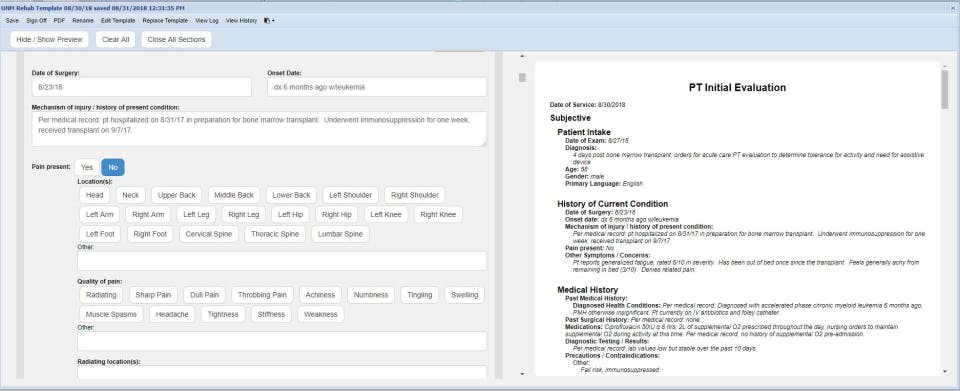Click the Date of Surgery field
This screenshot has height=391, width=960.
tap(141, 87)
